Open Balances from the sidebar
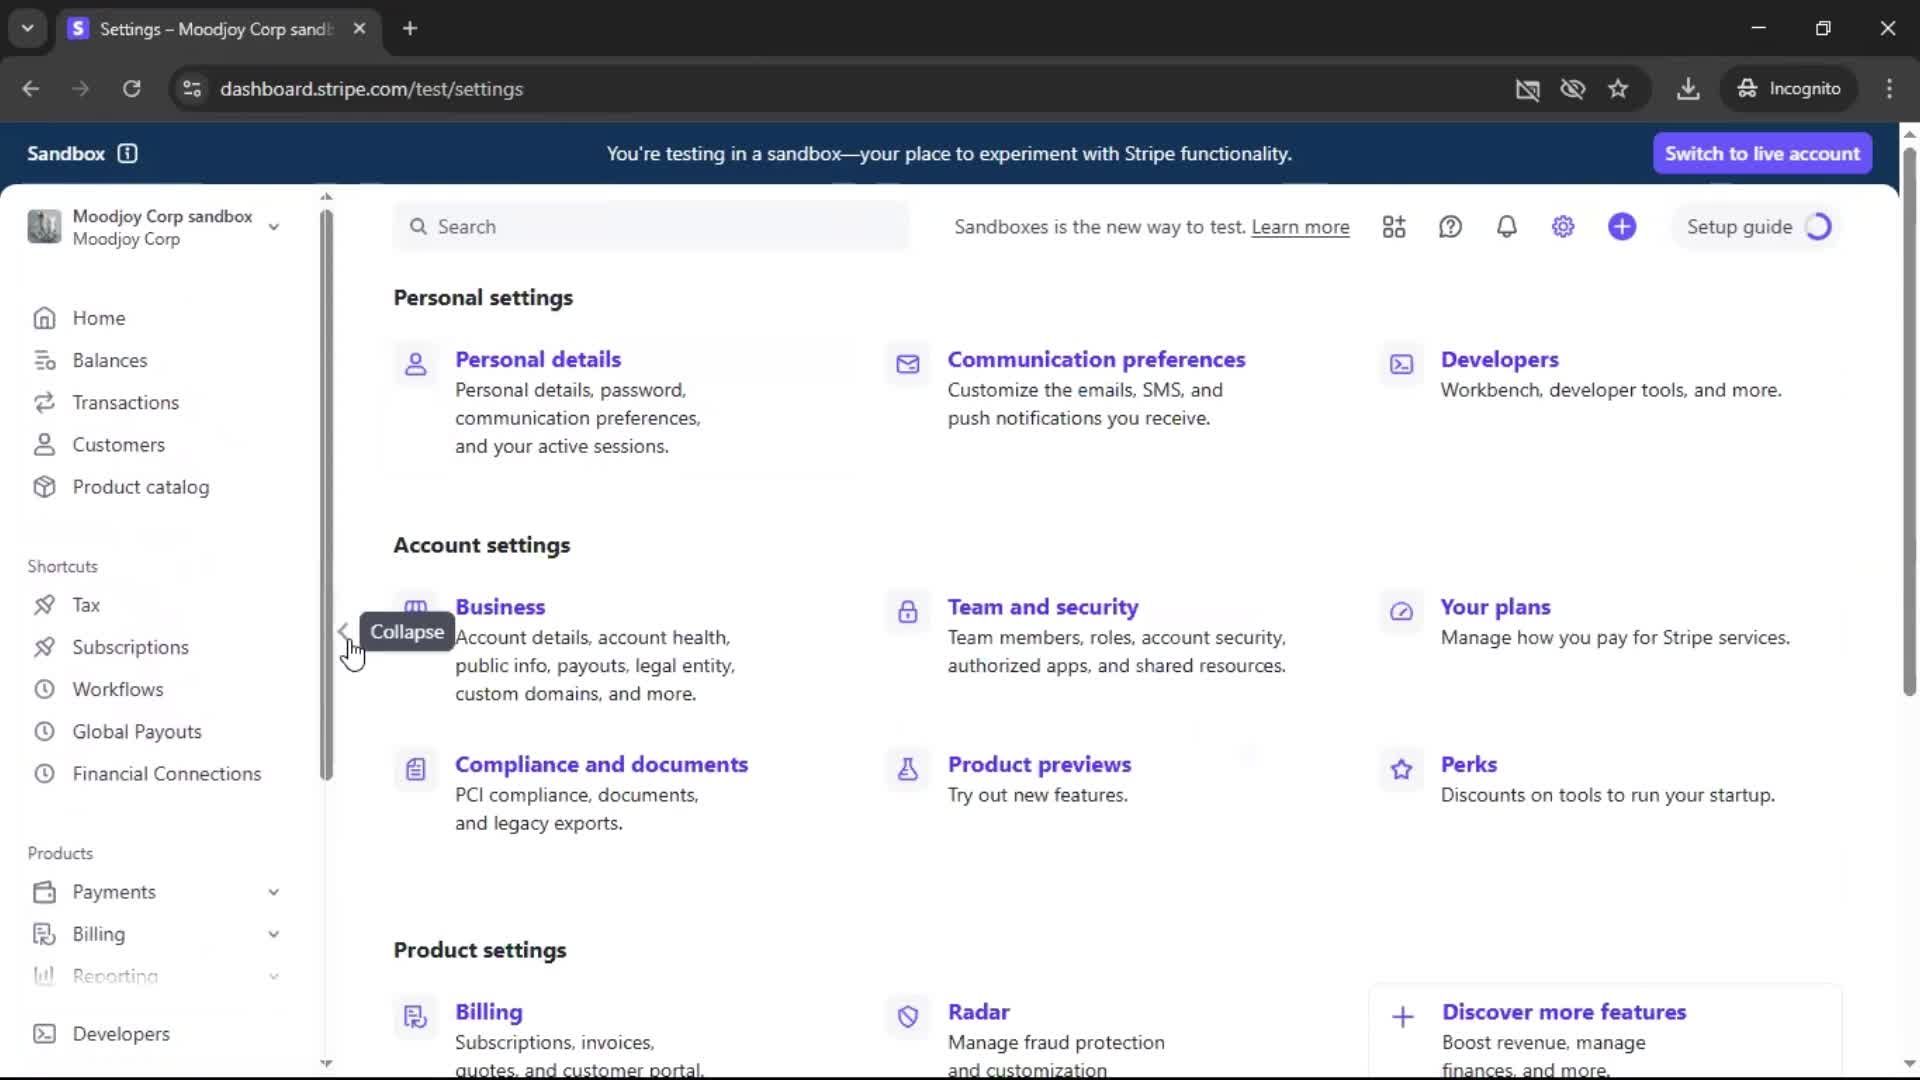 109,360
